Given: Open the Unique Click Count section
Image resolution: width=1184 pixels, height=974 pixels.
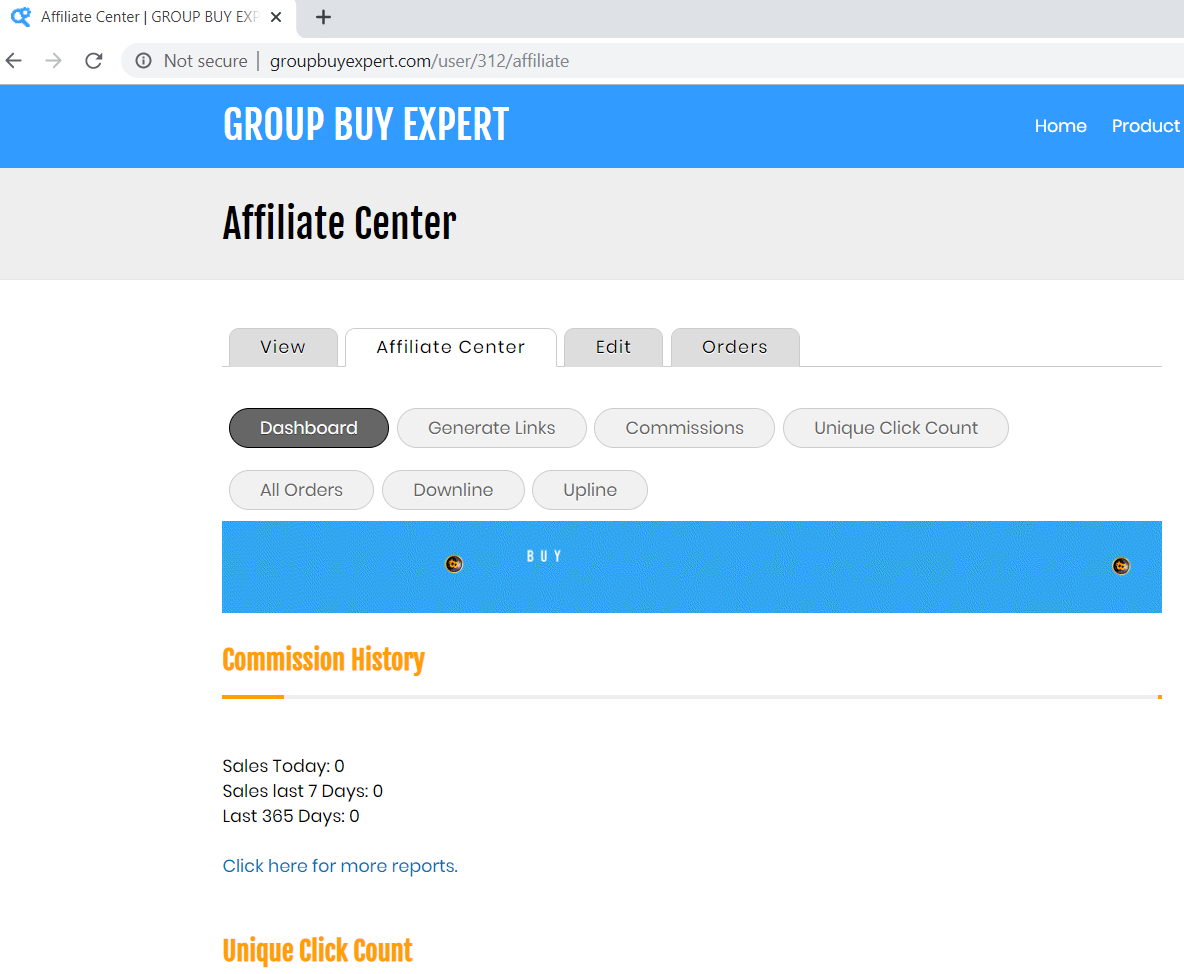Looking at the screenshot, I should click(895, 428).
